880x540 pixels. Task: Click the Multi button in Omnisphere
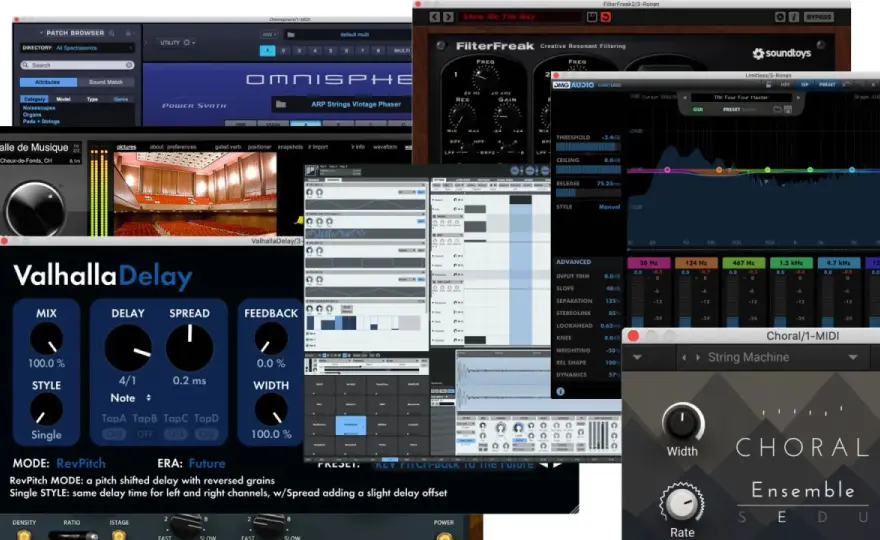point(401,51)
